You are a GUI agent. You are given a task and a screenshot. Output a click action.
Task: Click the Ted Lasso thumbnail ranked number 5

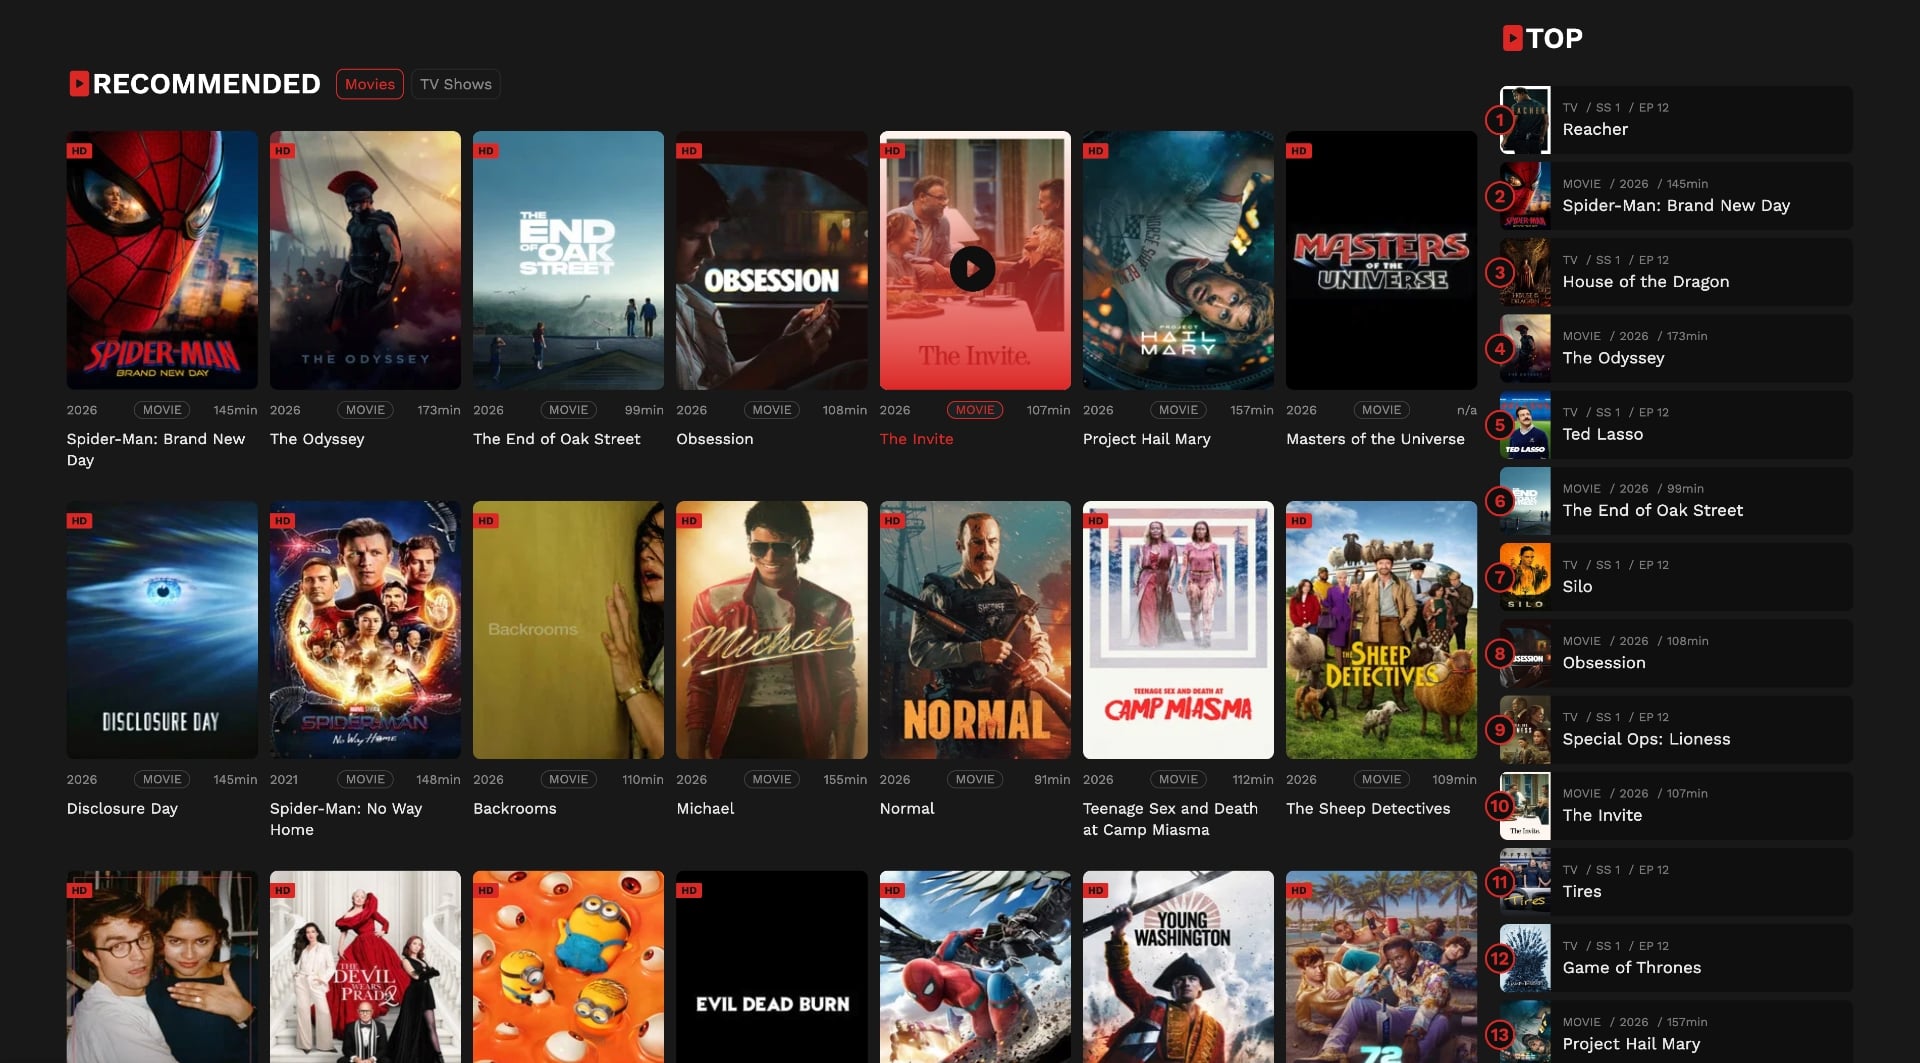(1525, 425)
